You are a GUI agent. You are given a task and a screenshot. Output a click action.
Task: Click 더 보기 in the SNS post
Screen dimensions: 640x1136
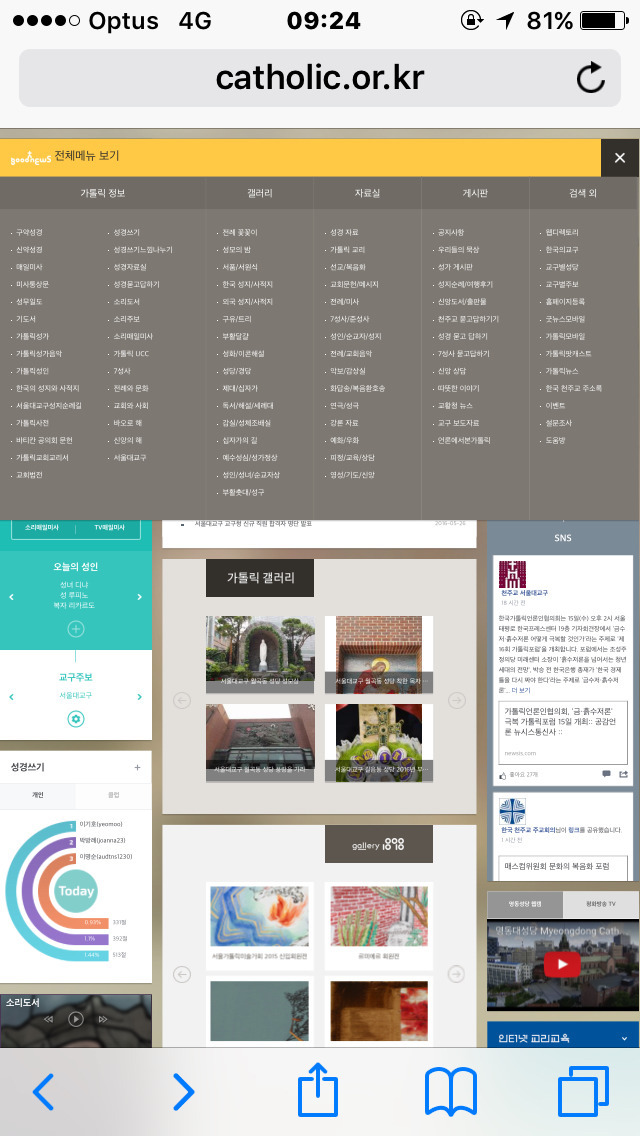click(x=520, y=690)
